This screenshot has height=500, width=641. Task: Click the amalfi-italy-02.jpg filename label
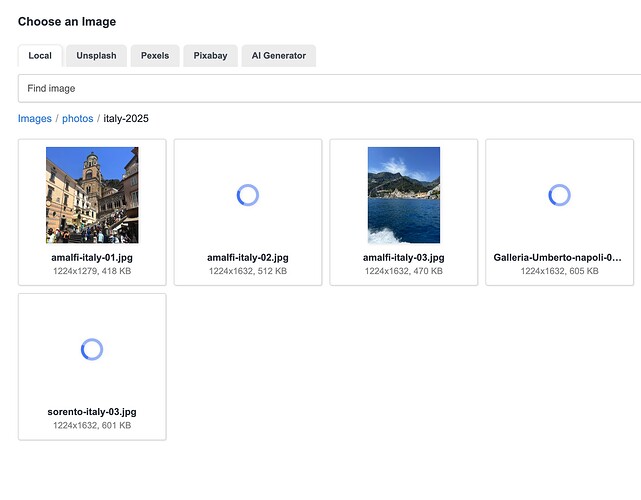[x=248, y=258]
